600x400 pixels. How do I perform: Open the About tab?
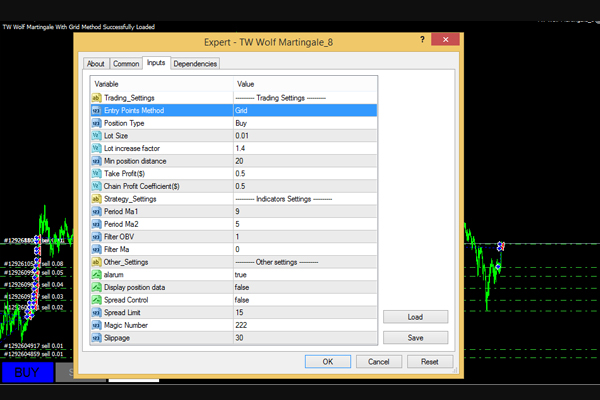pyautogui.click(x=96, y=64)
